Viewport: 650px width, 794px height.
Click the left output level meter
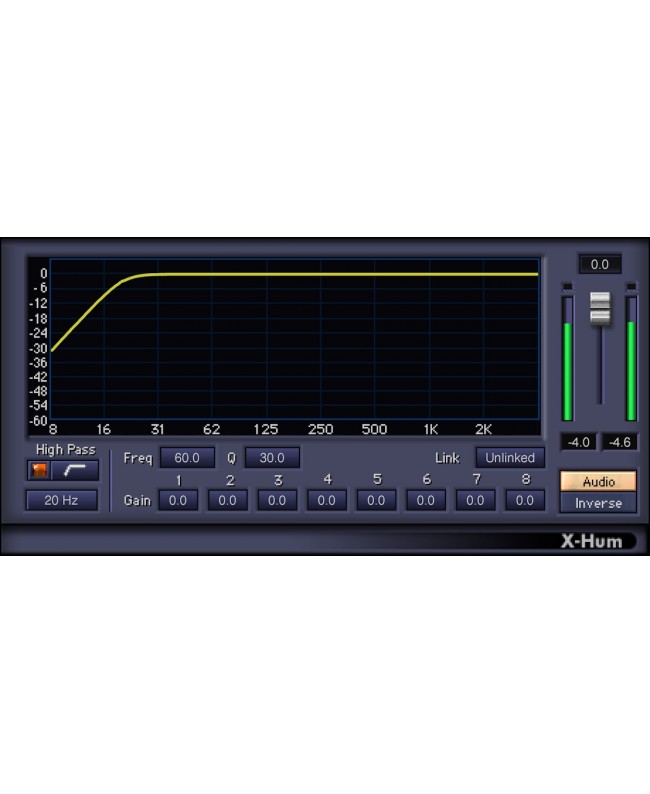coord(568,359)
